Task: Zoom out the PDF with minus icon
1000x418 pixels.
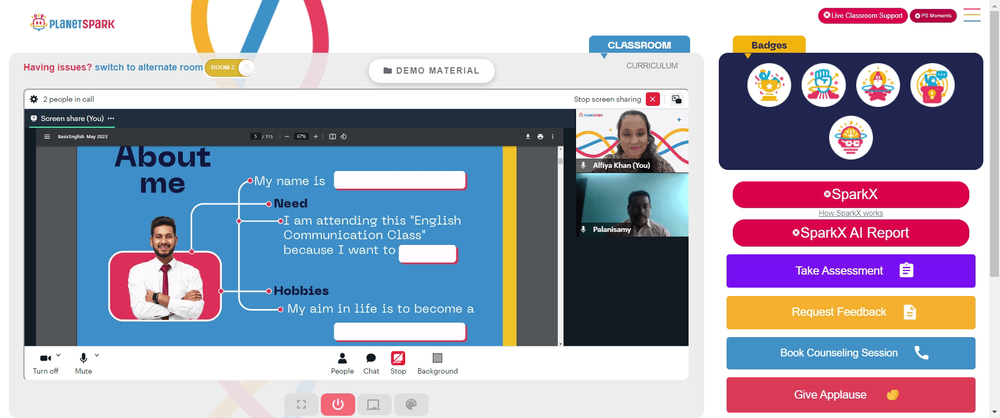Action: (x=287, y=137)
